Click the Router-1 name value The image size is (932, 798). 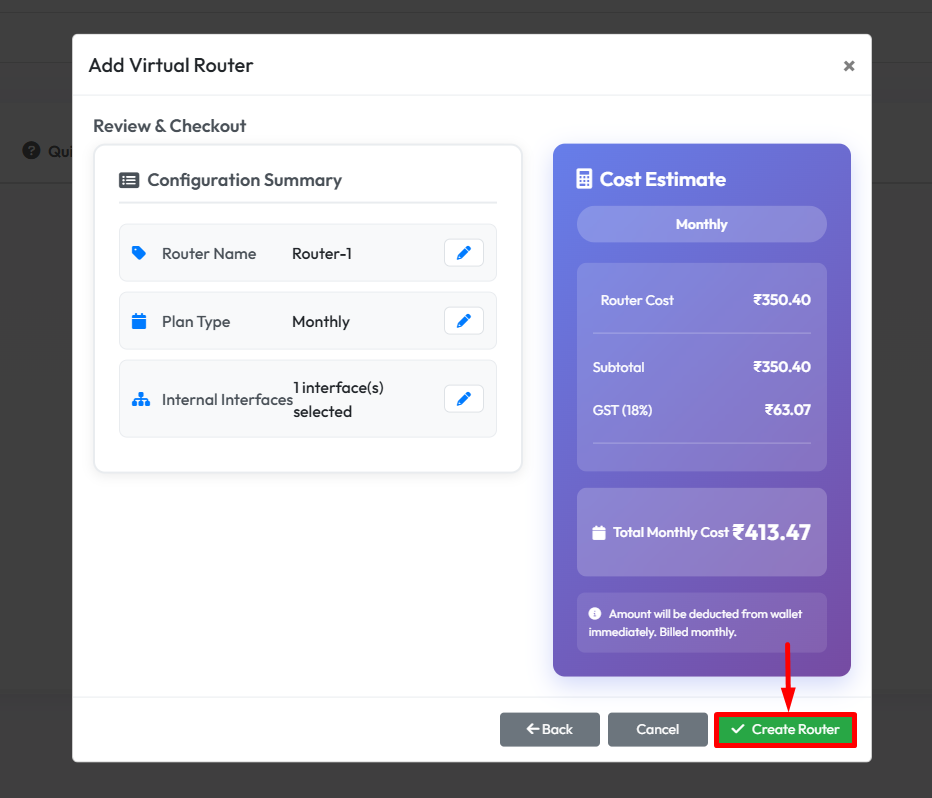pyautogui.click(x=322, y=254)
